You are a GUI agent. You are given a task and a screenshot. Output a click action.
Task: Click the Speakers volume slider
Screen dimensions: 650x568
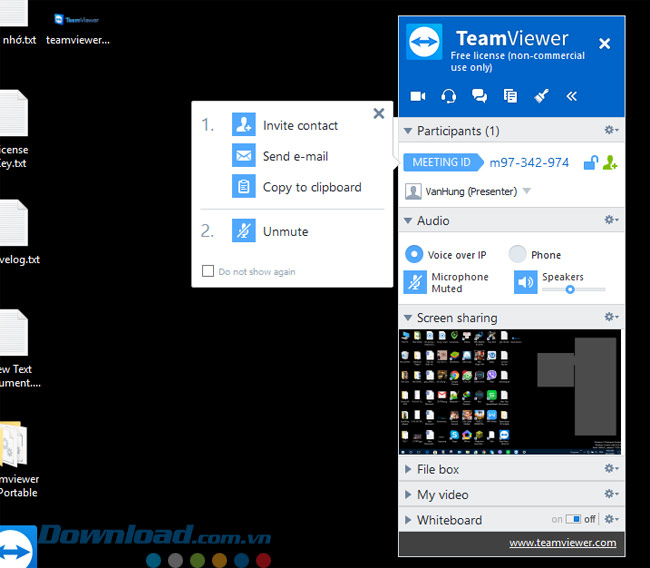(x=573, y=289)
